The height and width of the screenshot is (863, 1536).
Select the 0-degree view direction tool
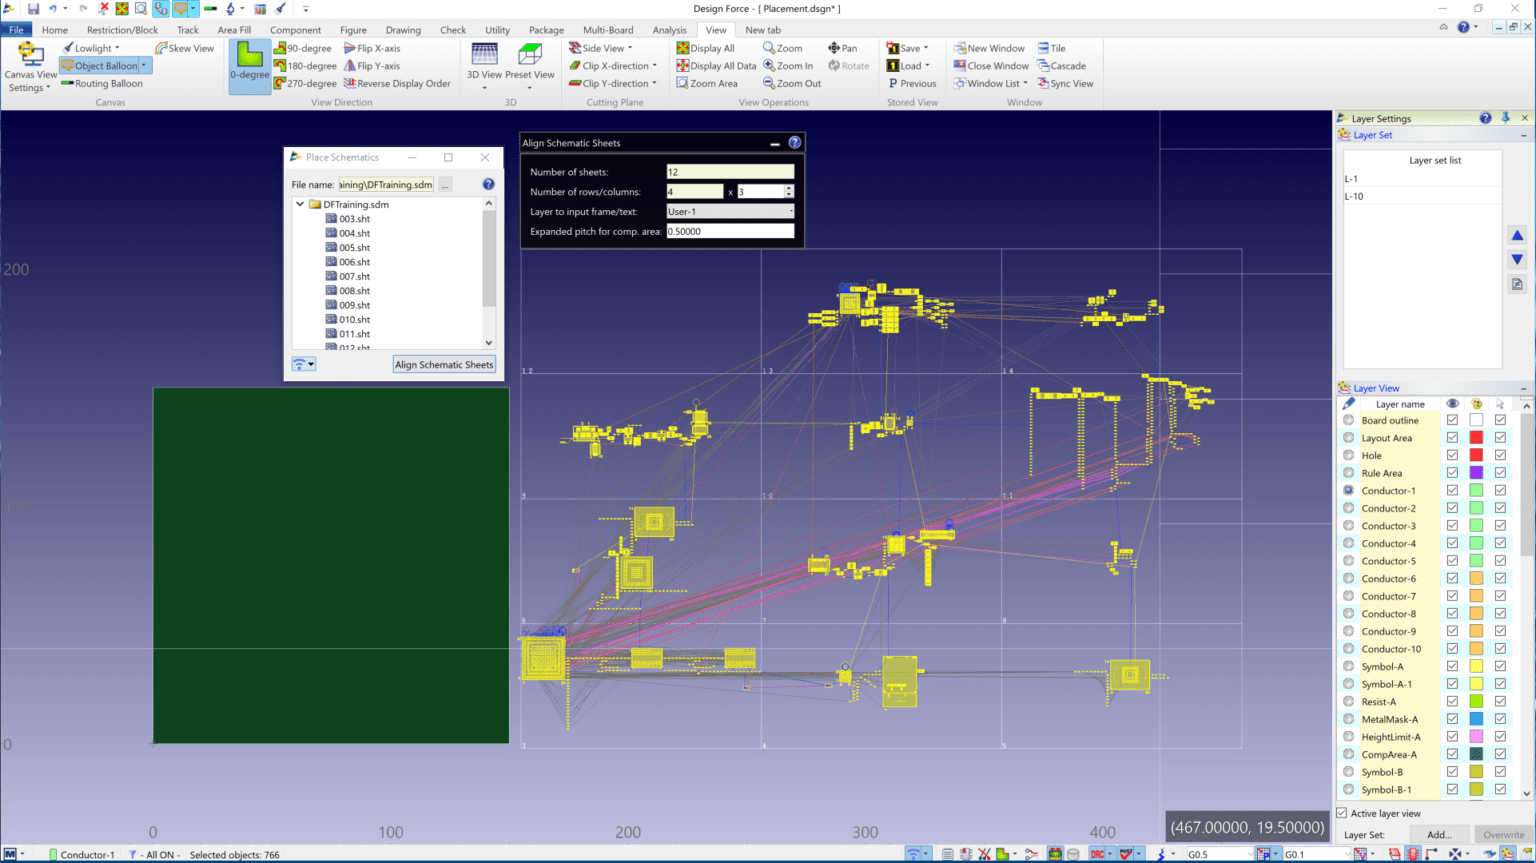(248, 65)
